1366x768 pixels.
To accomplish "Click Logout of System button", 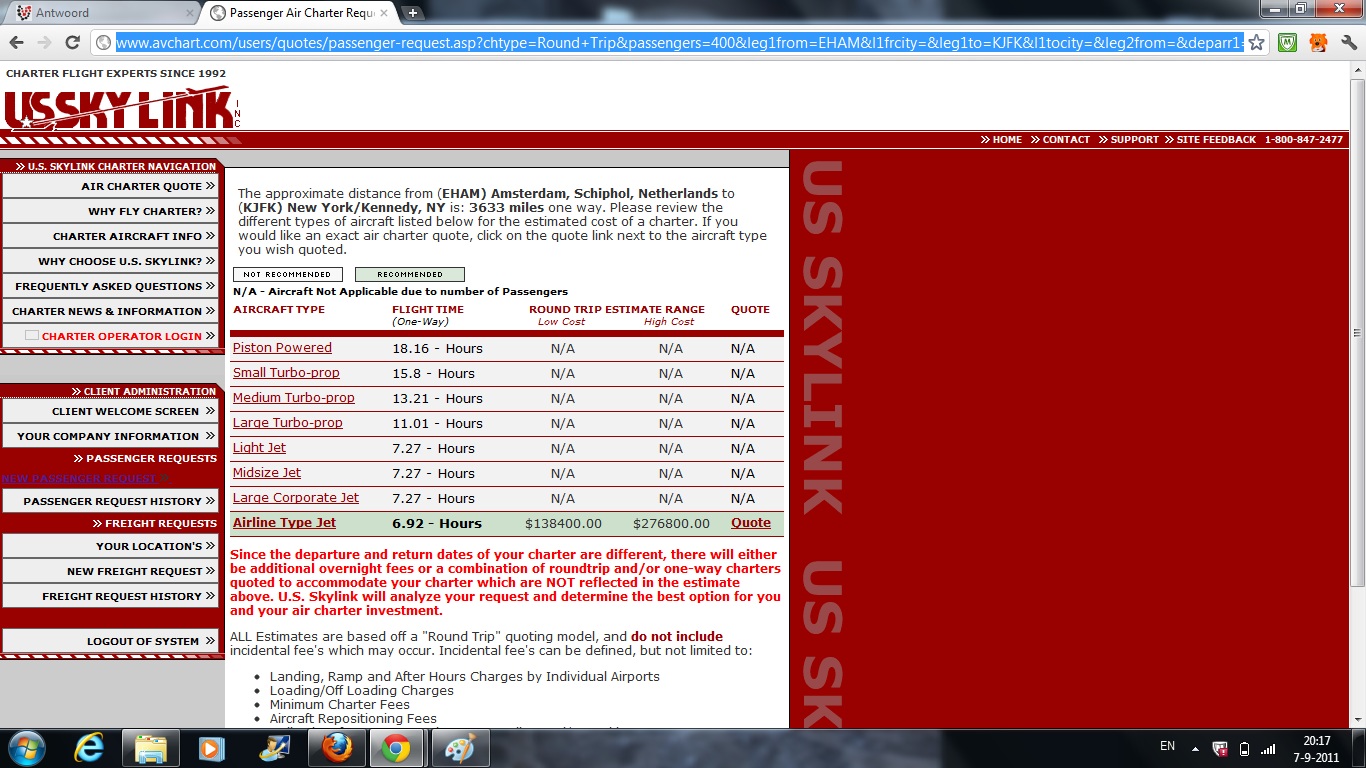I will coord(110,641).
